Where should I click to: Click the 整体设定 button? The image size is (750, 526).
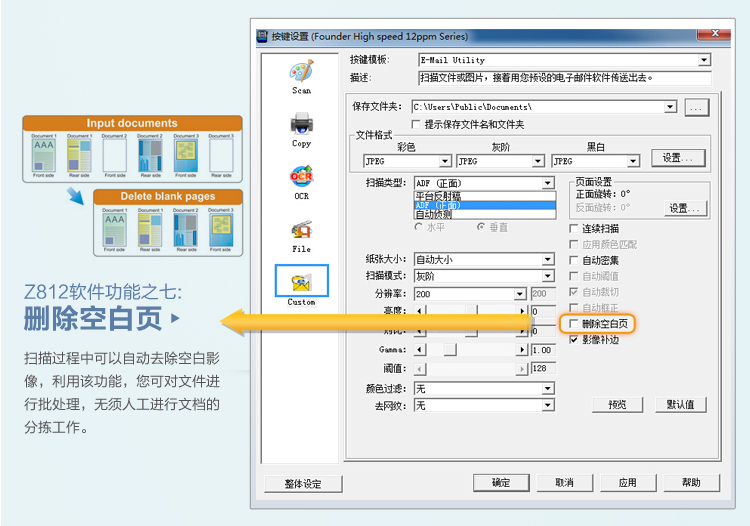point(303,484)
